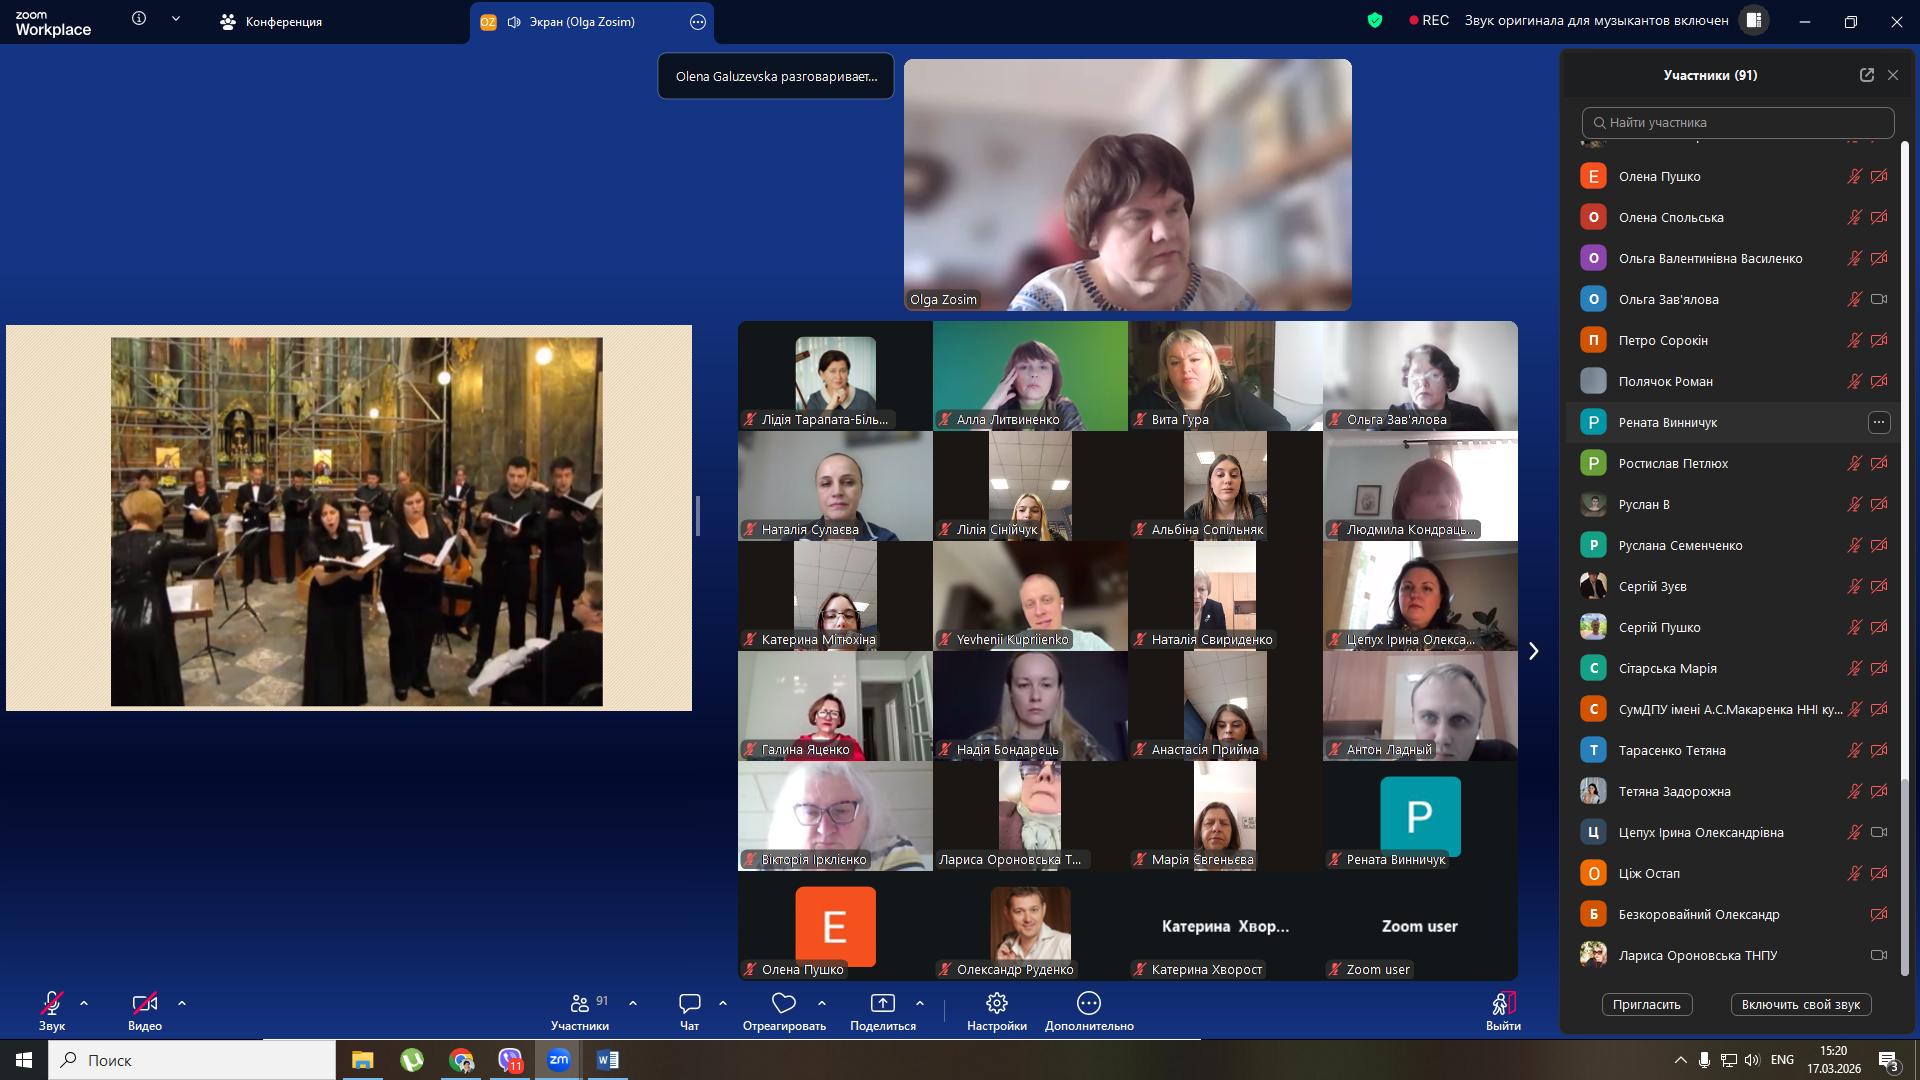
Task: Expand the Share options arrow
Action: [x=920, y=1002]
